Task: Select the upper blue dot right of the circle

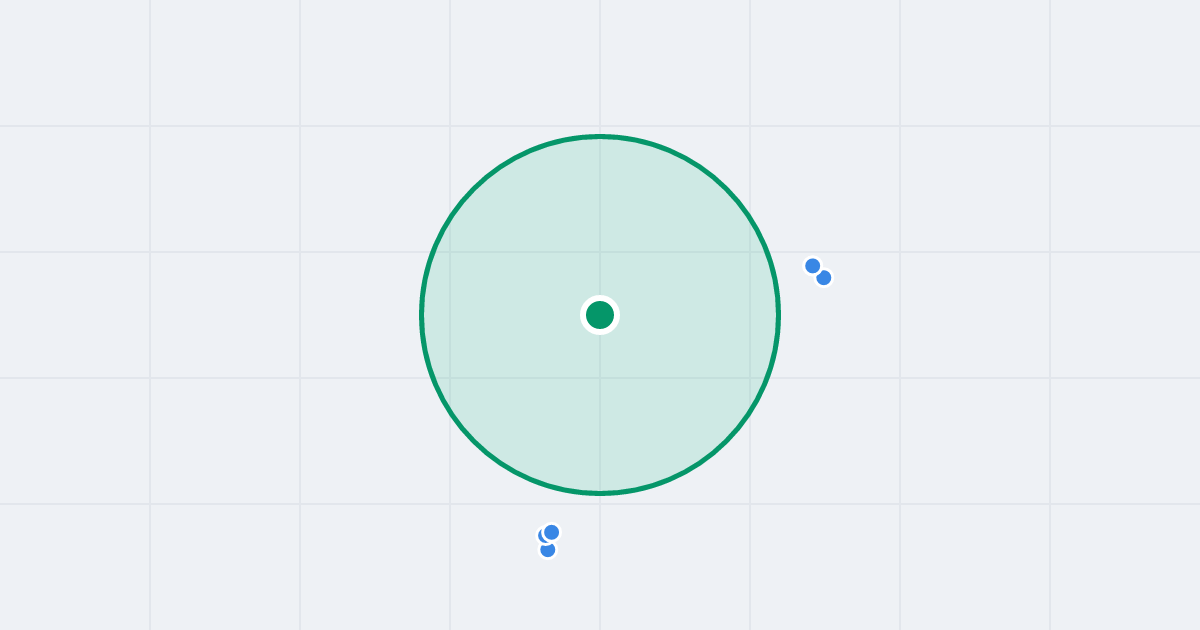Action: point(813,266)
